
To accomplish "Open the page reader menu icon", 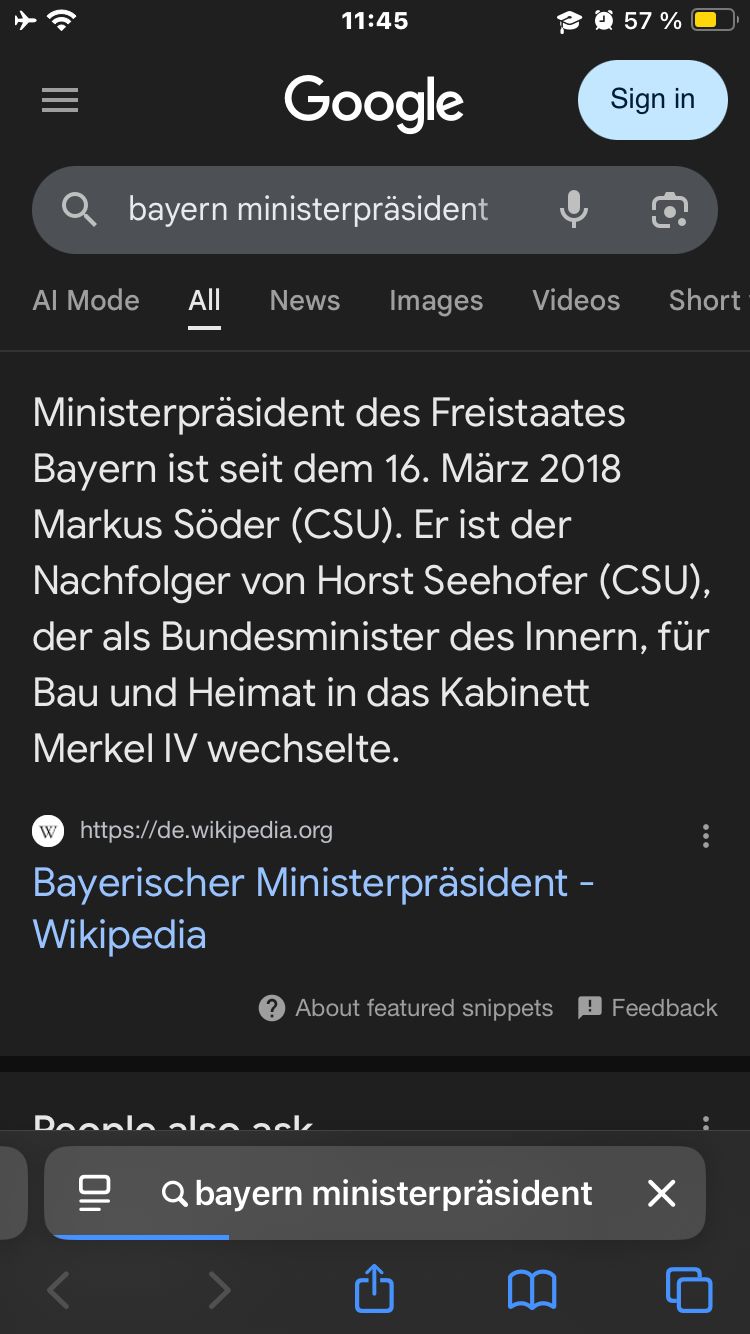I will click(x=95, y=1193).
